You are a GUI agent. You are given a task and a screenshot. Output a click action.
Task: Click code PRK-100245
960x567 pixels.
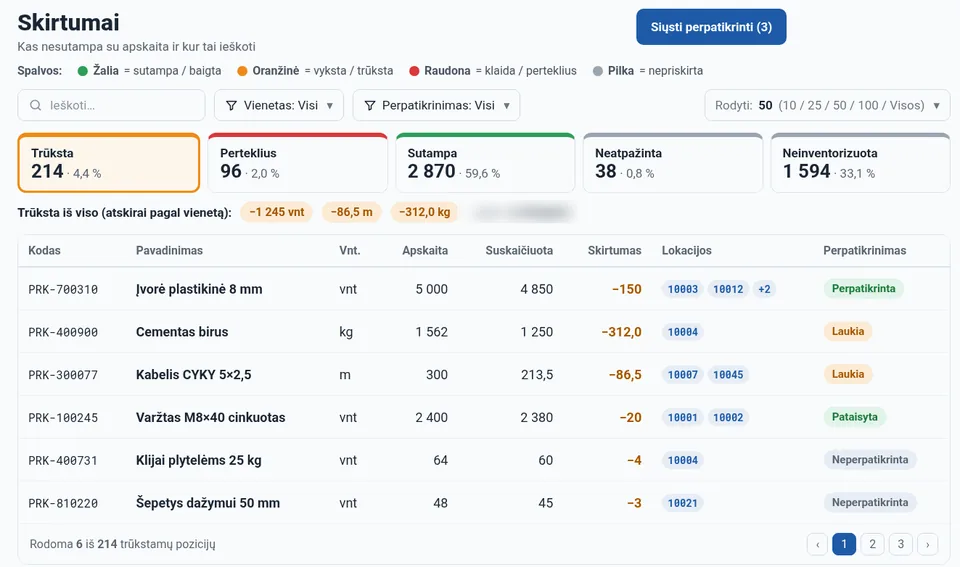point(63,418)
